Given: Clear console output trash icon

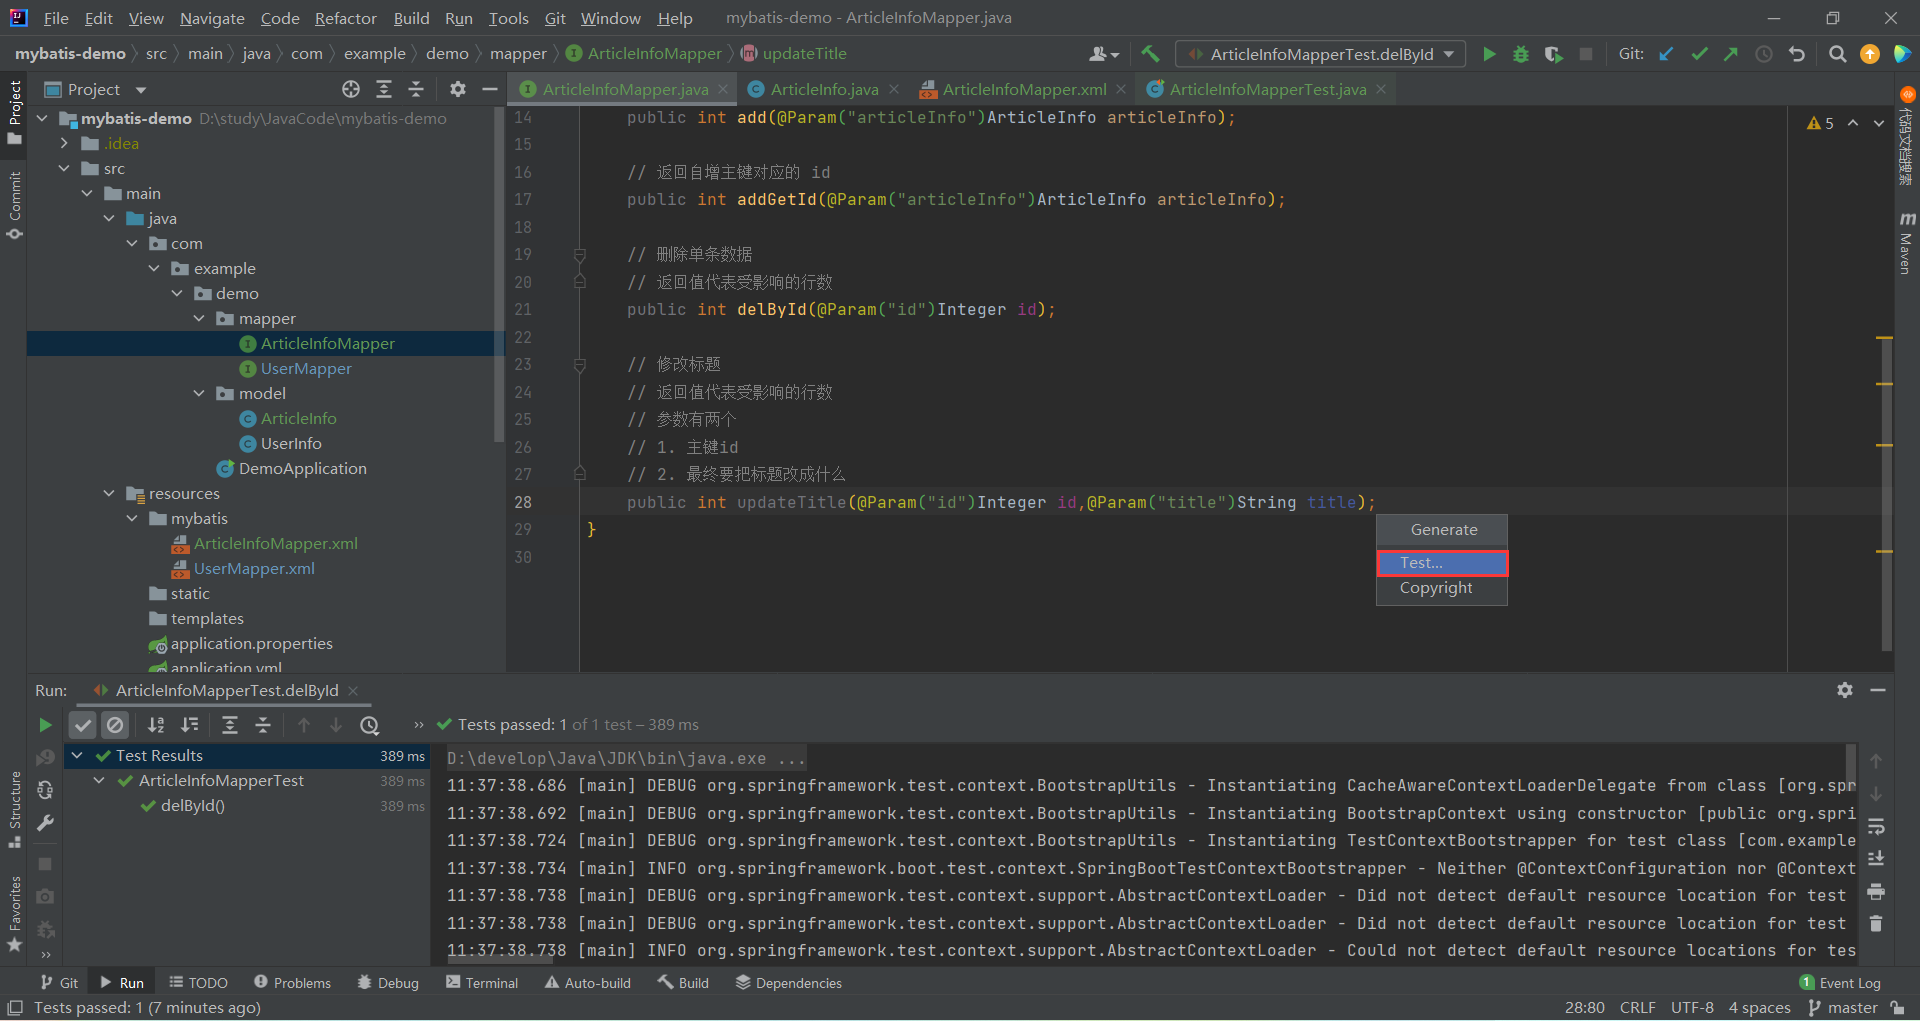Looking at the screenshot, I should point(1876,924).
